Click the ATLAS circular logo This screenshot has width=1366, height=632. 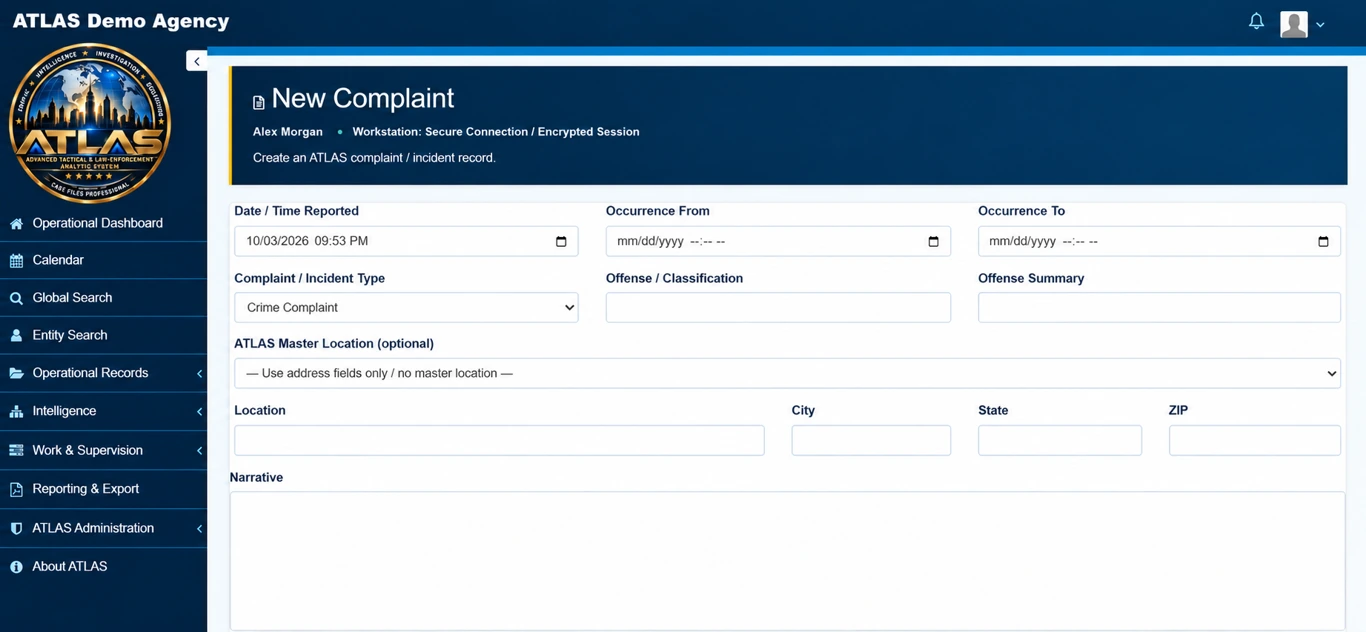(90, 123)
